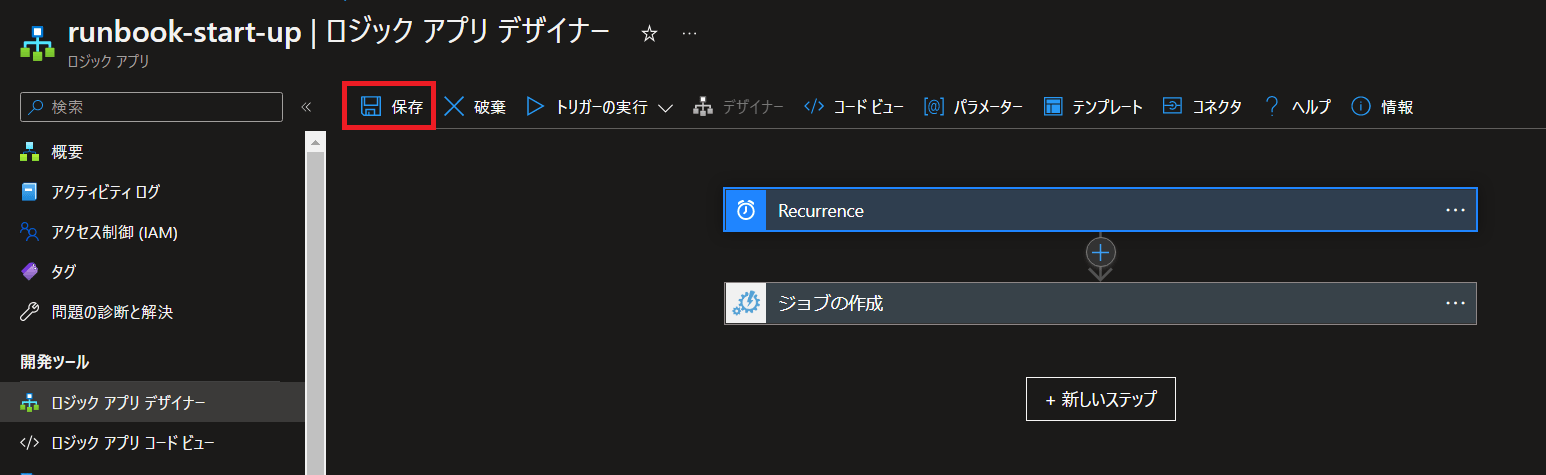Image resolution: width=1546 pixels, height=475 pixels.
Task: Open the header ellipsis more menu
Action: pos(689,33)
